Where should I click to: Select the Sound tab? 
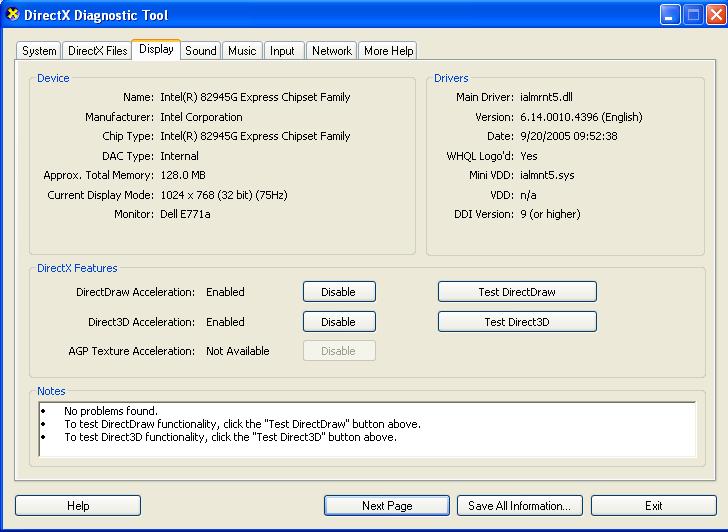pyautogui.click(x=200, y=51)
